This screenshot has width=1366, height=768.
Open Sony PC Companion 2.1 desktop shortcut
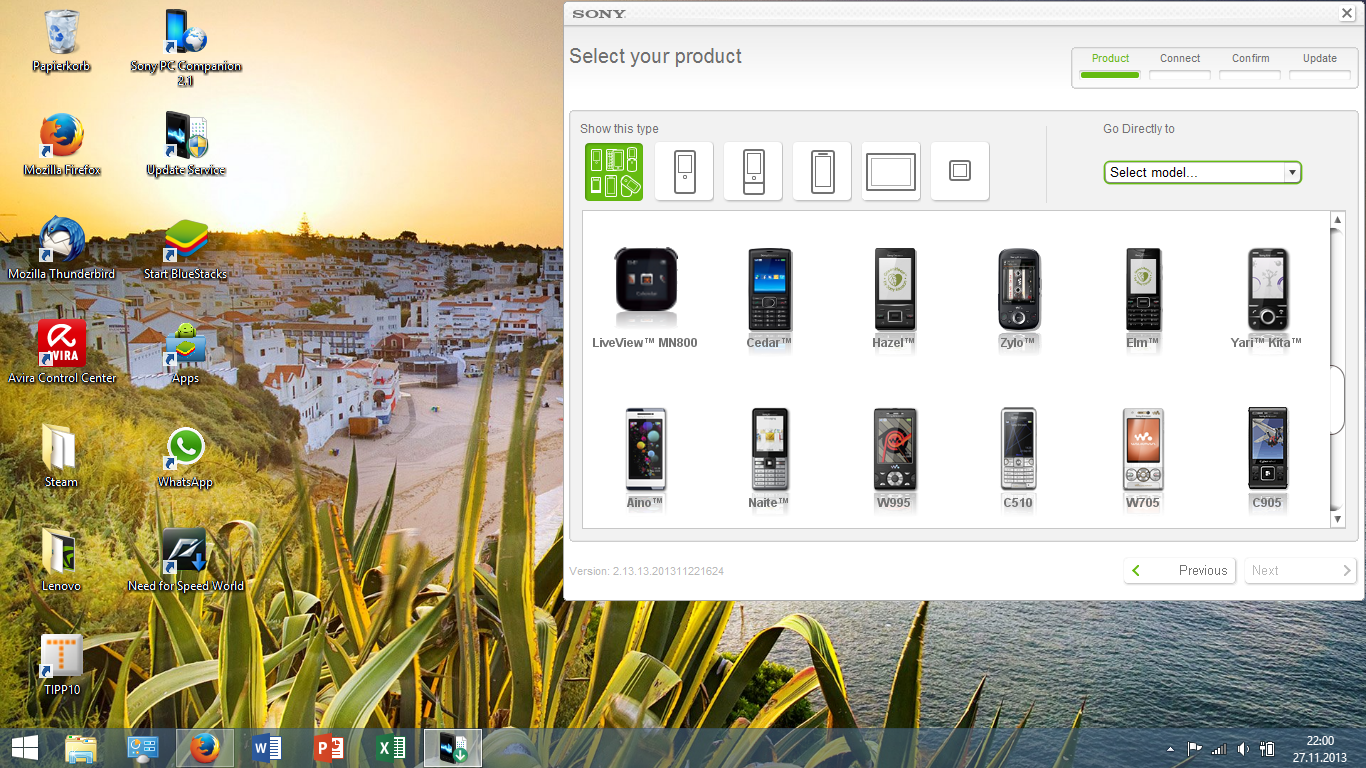[186, 47]
